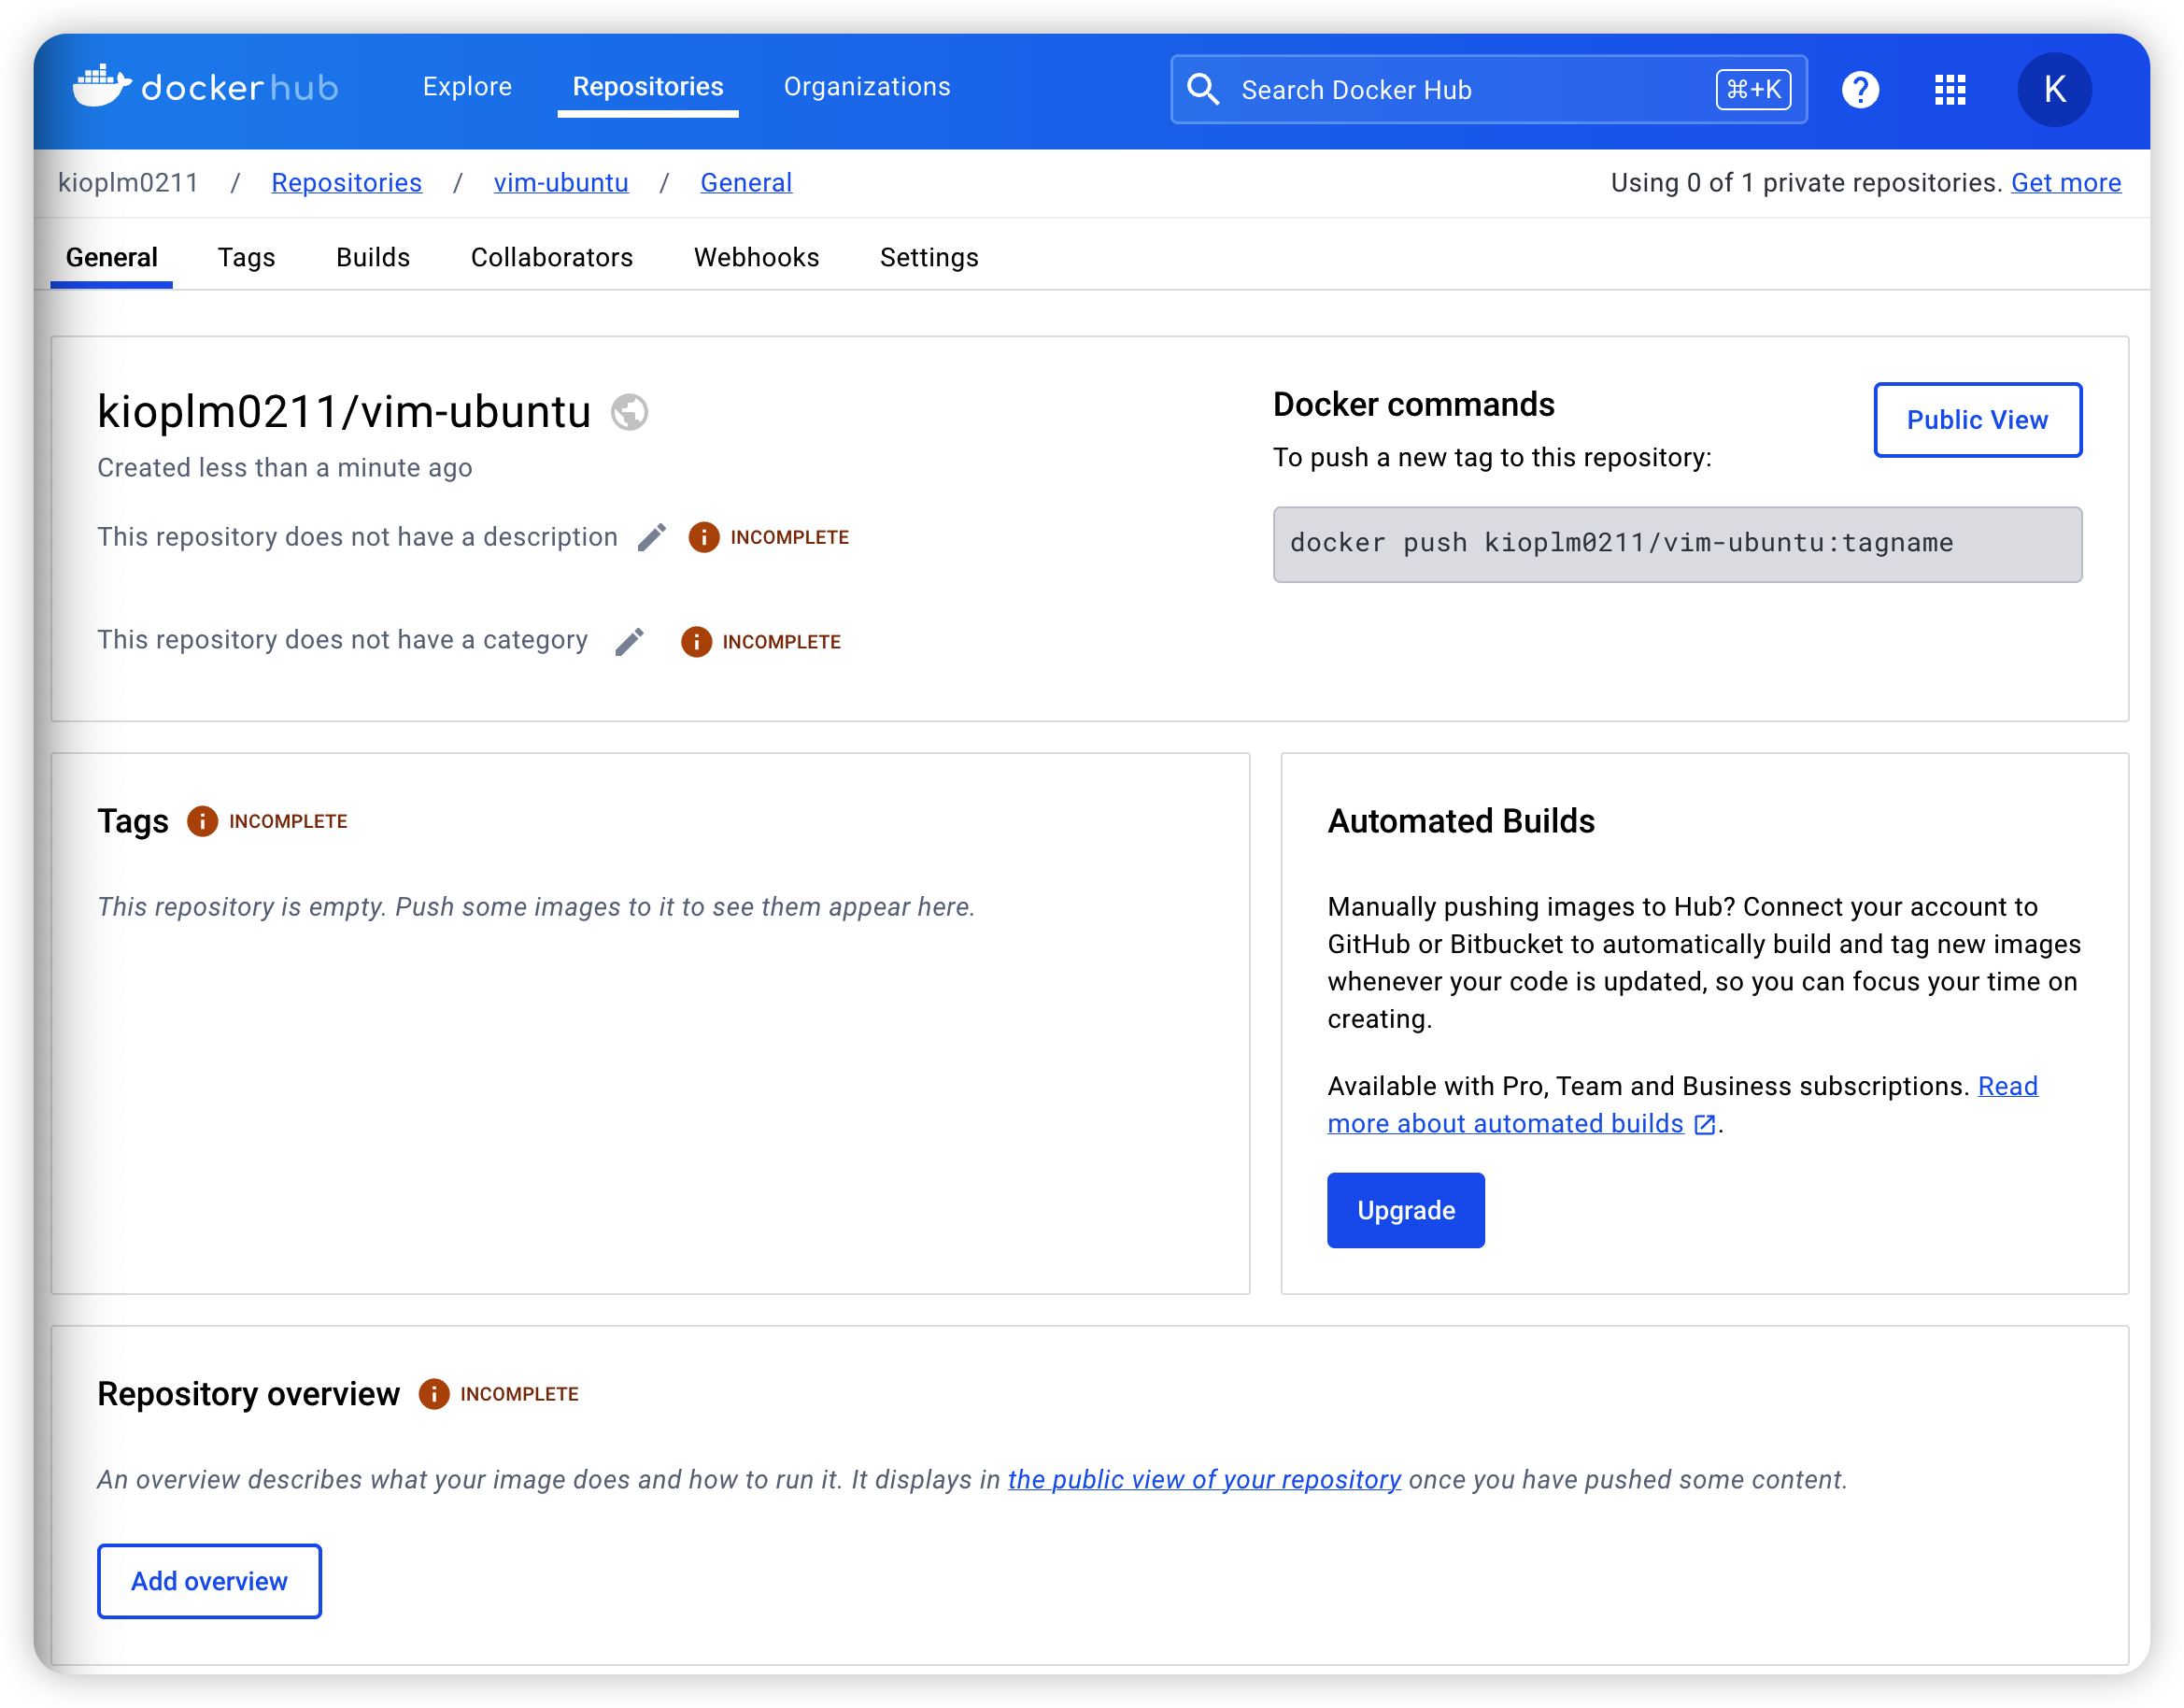This screenshot has height=1708, width=2184.
Task: Click the Docker Hub whale logo
Action: (x=102, y=87)
